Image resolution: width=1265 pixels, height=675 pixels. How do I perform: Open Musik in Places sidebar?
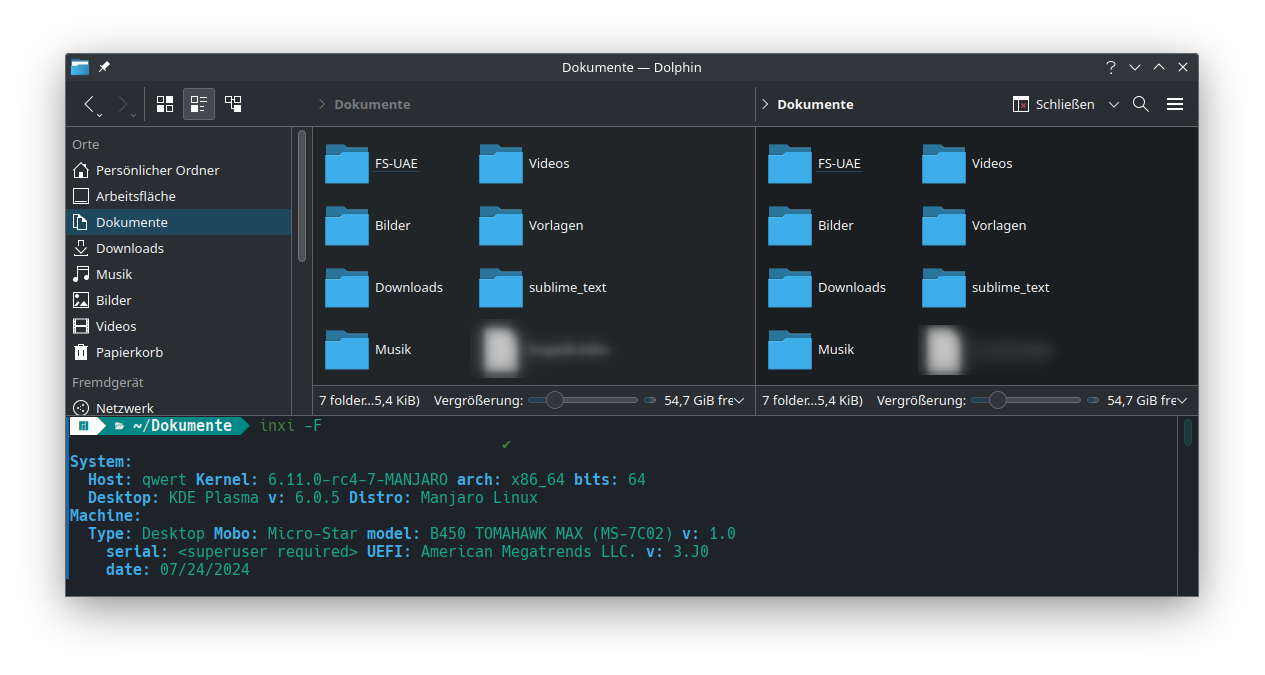179,274
